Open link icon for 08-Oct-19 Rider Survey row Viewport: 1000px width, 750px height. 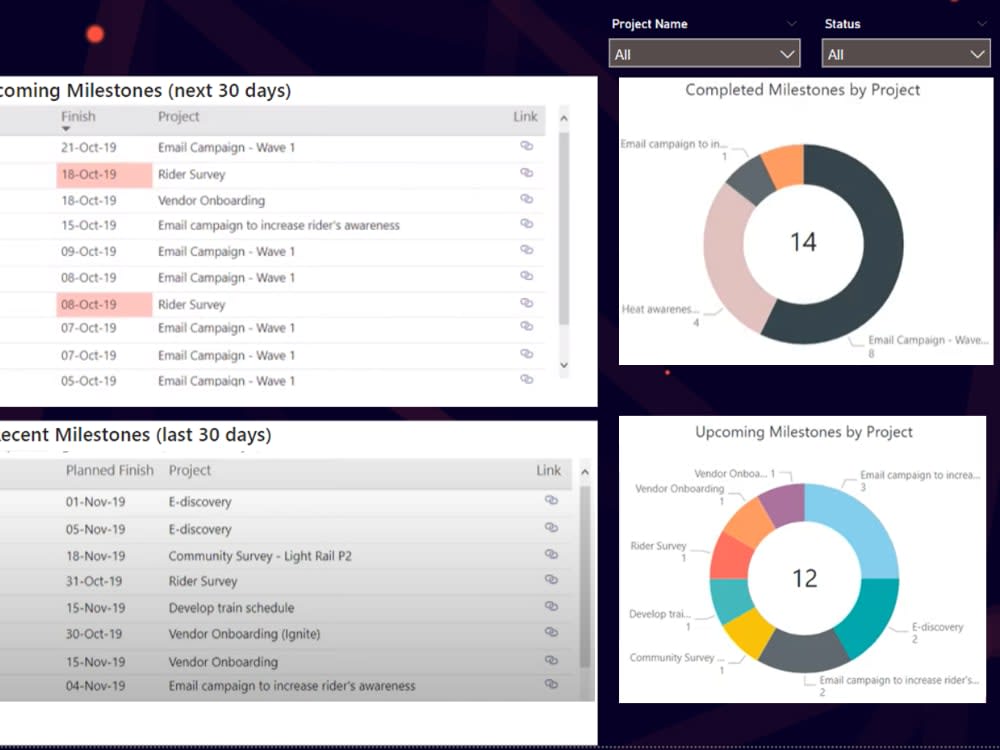(x=526, y=303)
